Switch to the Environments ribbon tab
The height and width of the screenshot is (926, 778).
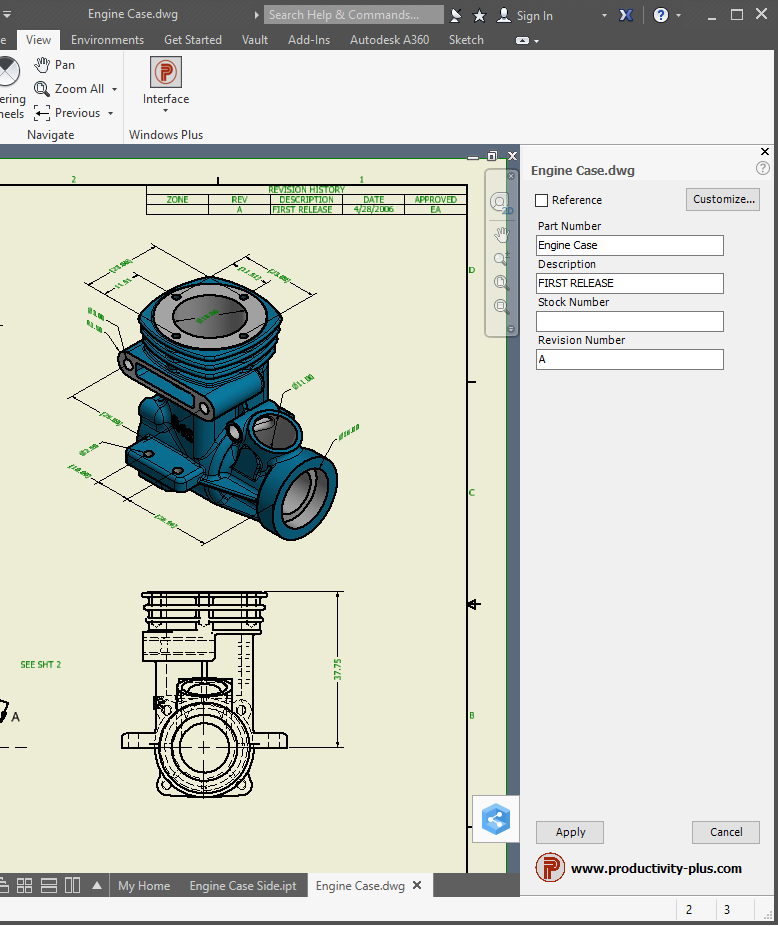[x=107, y=40]
